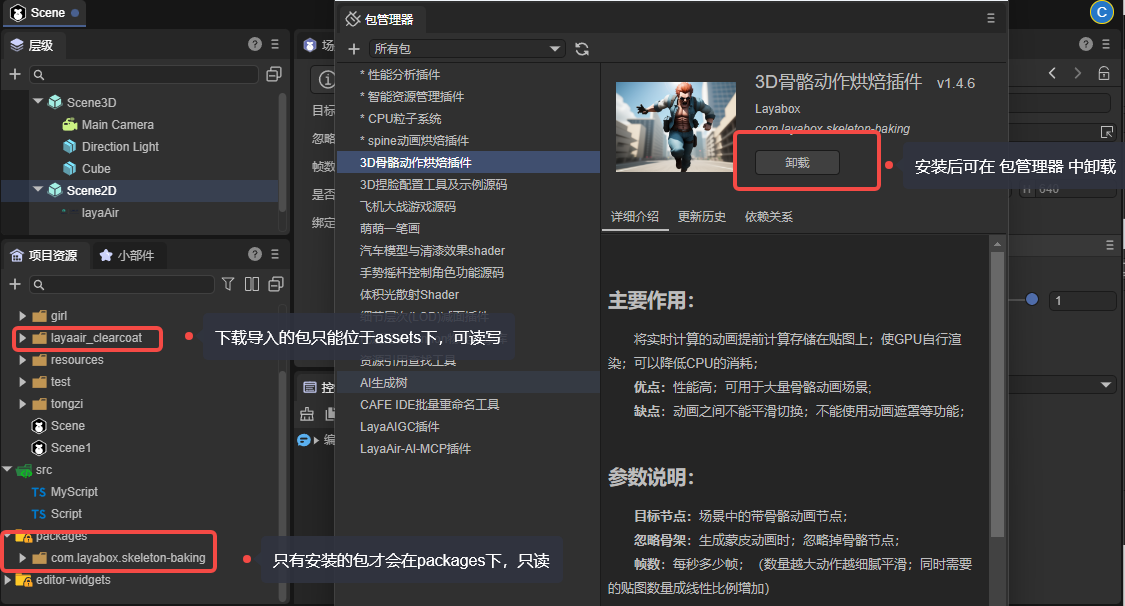Add a new node in hierarchy panel
The width and height of the screenshot is (1125, 606).
coord(15,75)
